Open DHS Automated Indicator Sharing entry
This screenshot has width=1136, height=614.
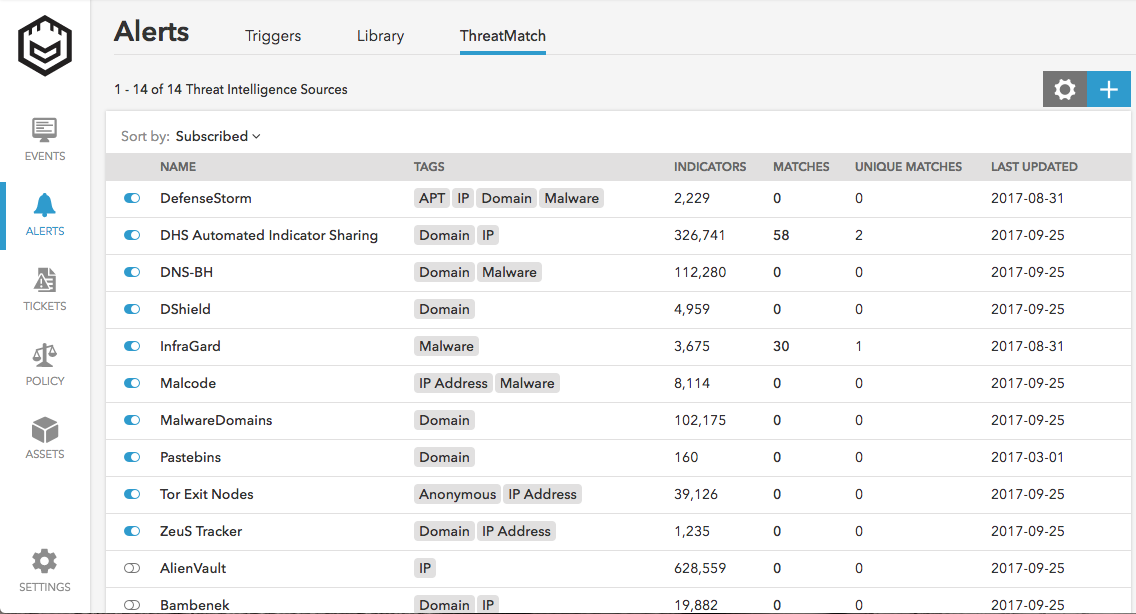269,235
